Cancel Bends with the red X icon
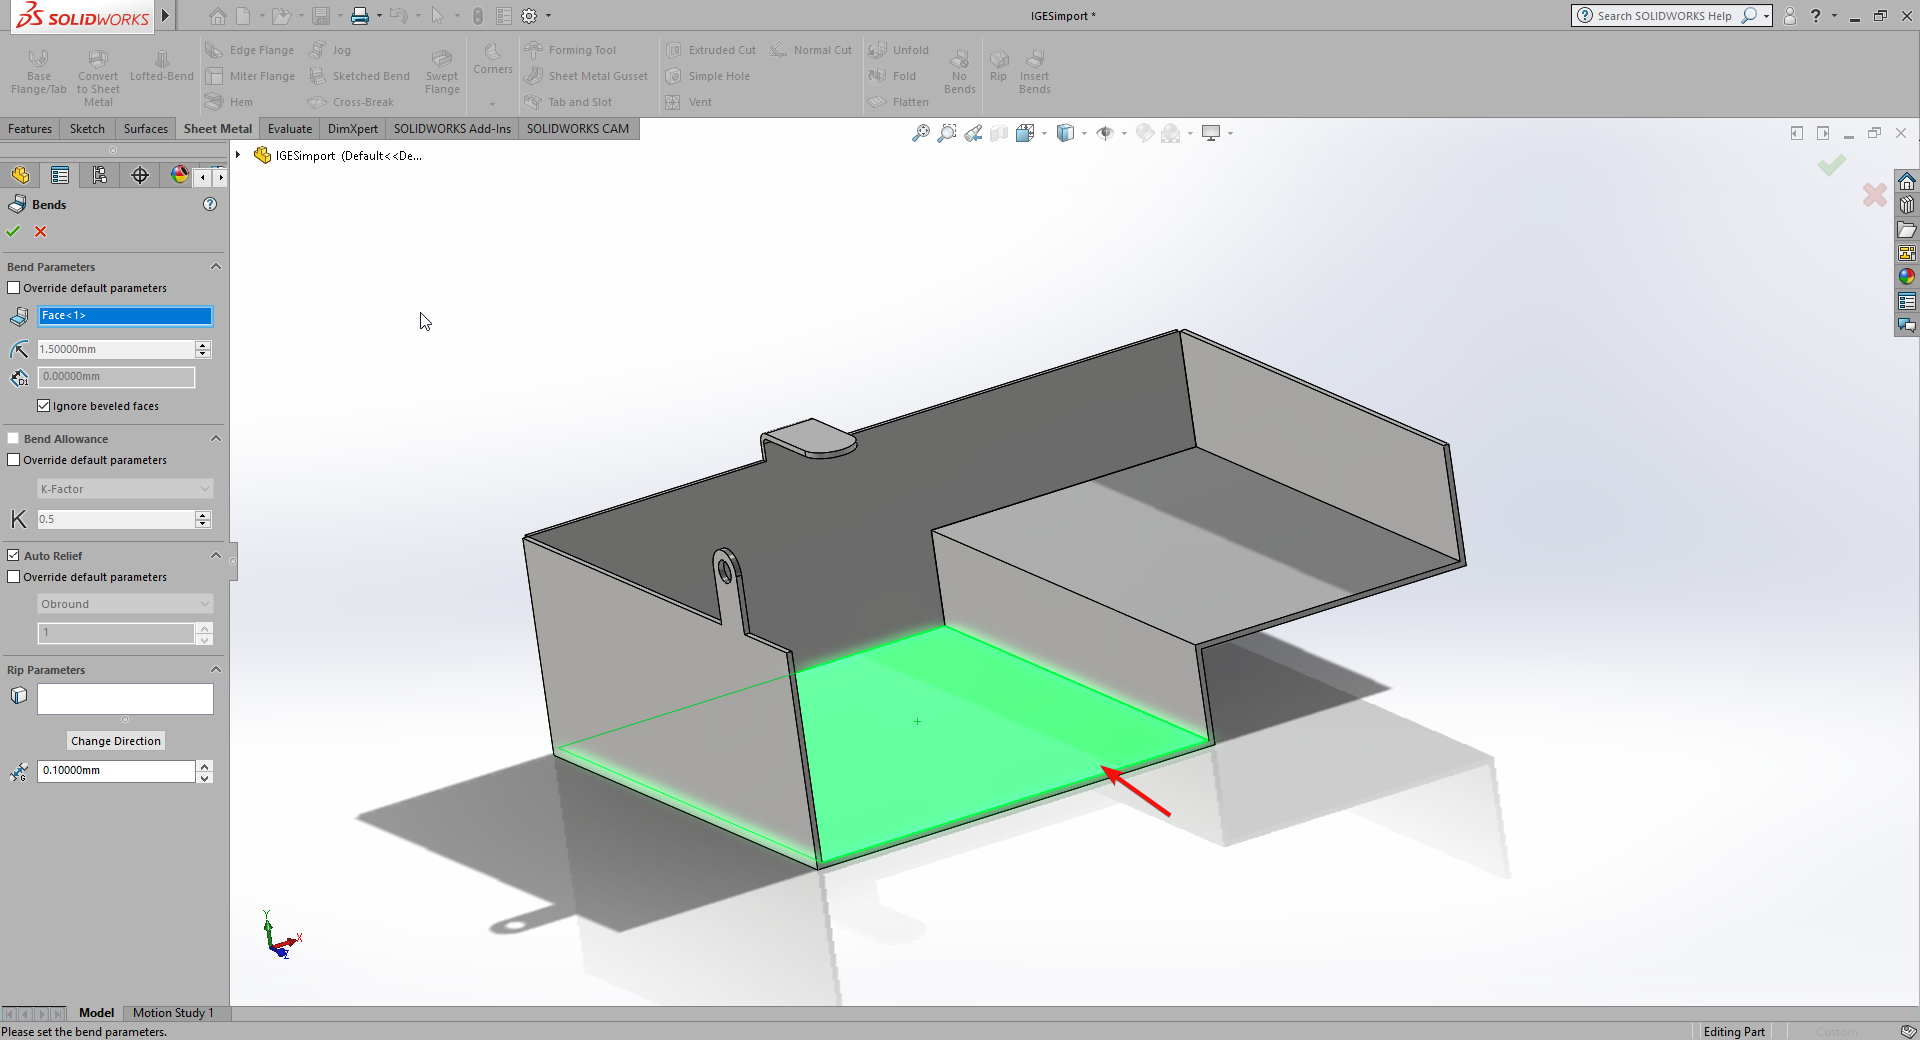The height and width of the screenshot is (1040, 1920). coord(41,232)
